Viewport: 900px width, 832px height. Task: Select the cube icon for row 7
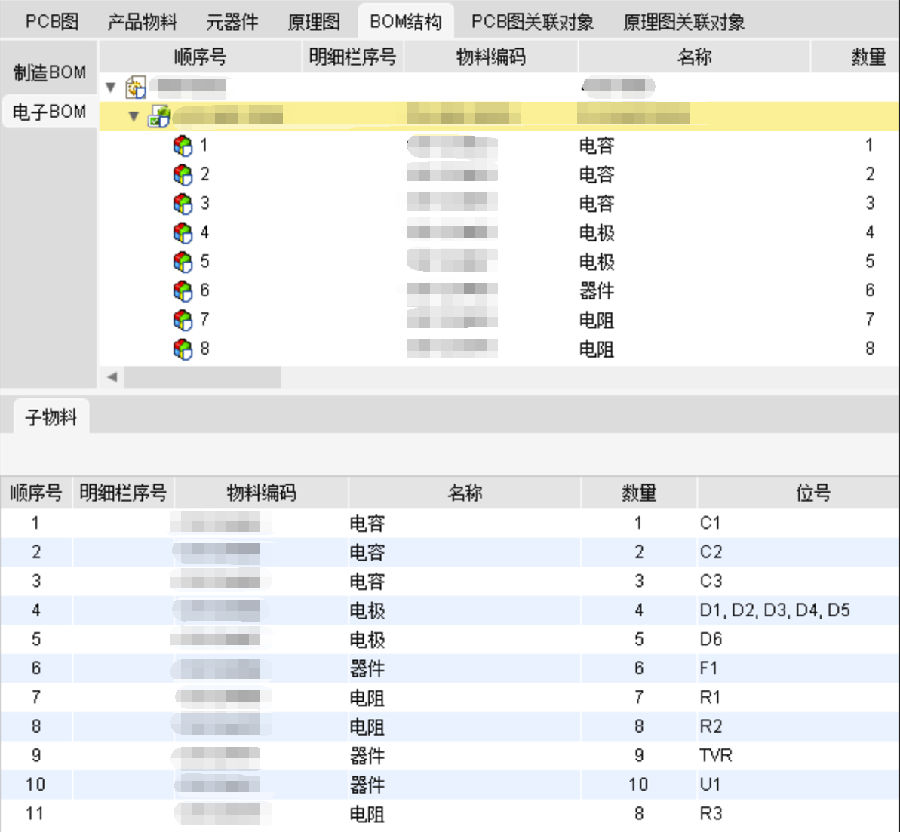click(183, 320)
